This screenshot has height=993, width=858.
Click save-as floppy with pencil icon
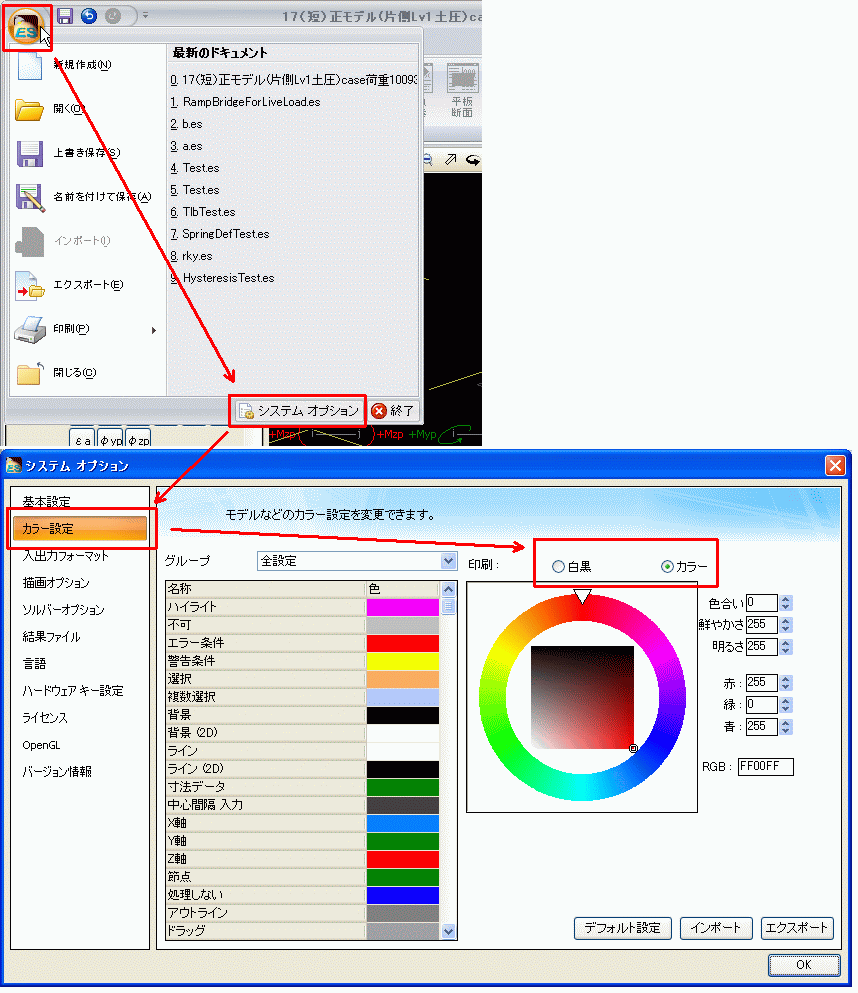[30, 198]
